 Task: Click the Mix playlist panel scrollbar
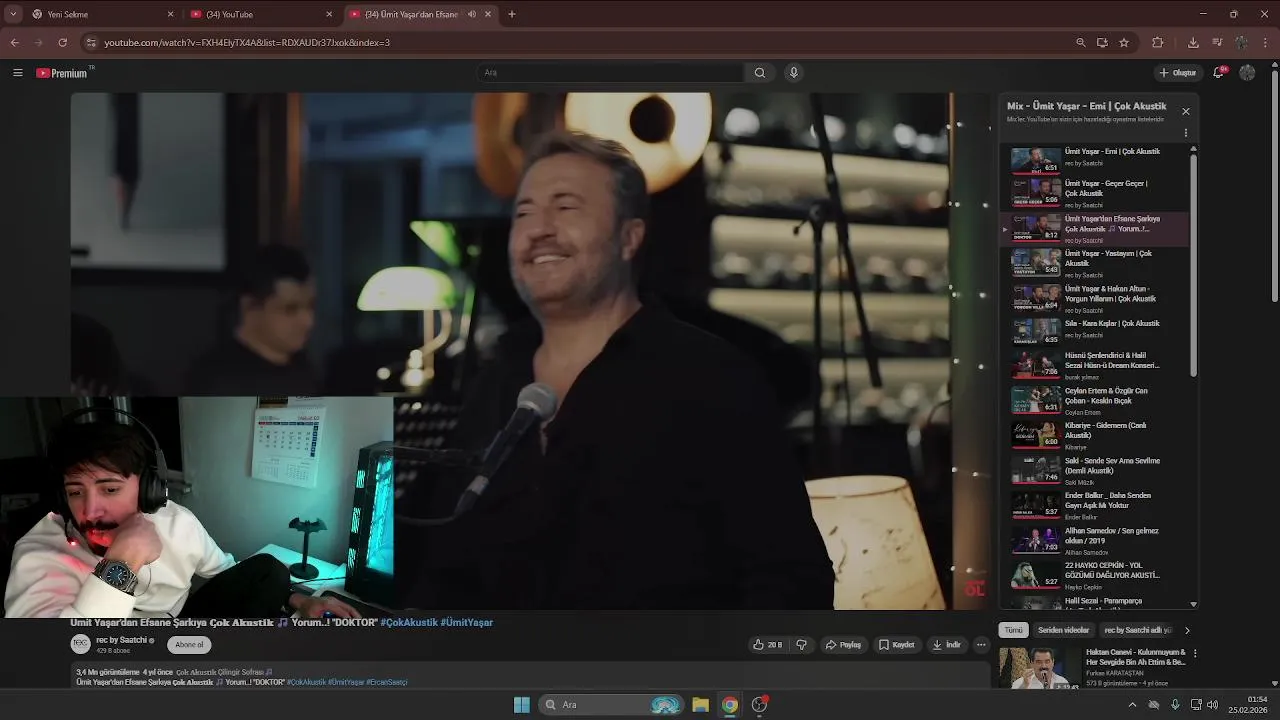tap(1193, 265)
